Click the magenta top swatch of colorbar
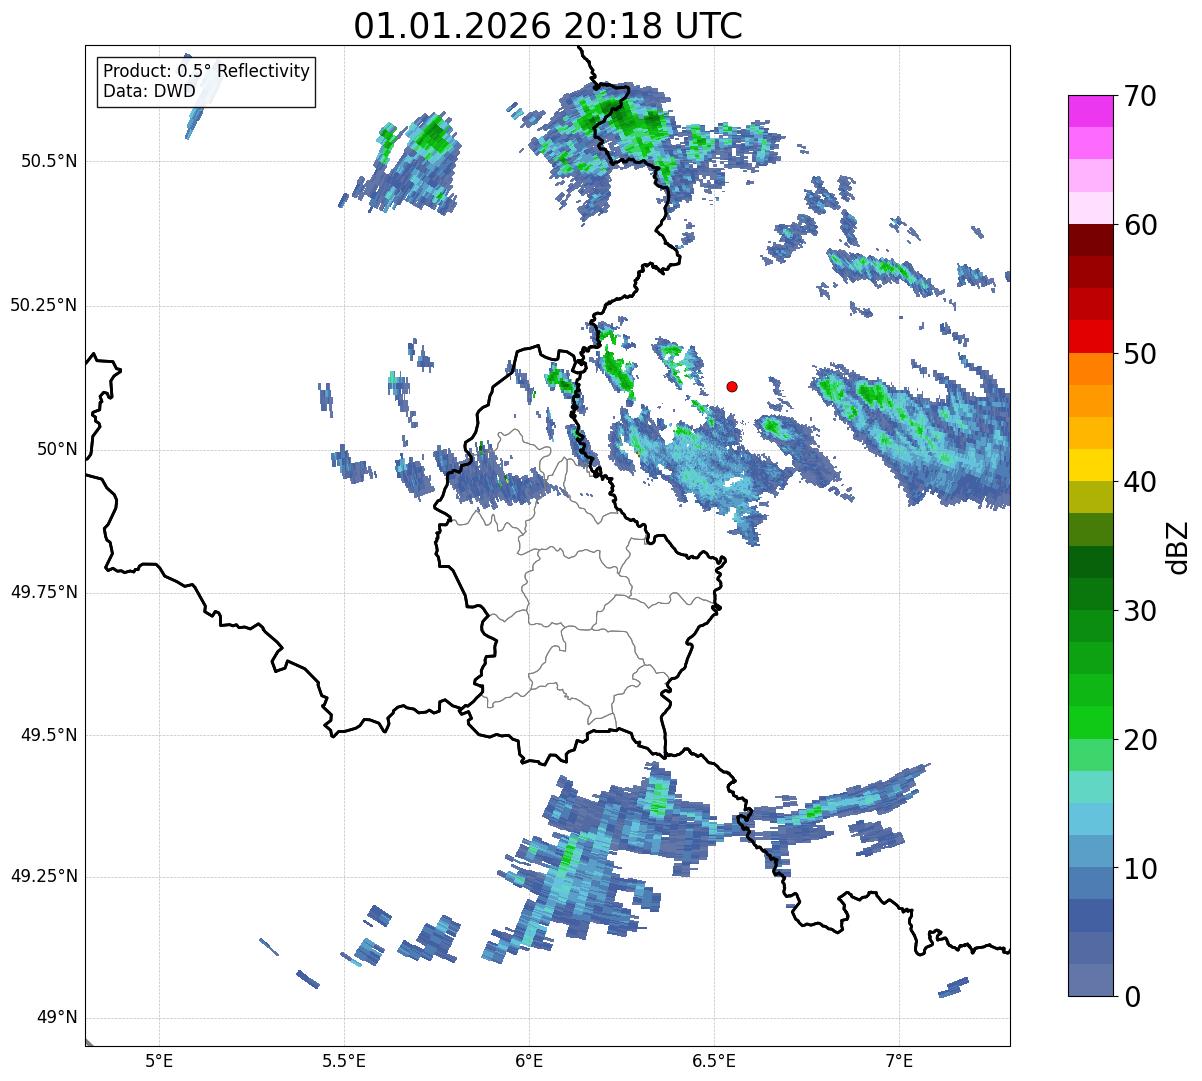The height and width of the screenshot is (1081, 1202). pos(1091,111)
